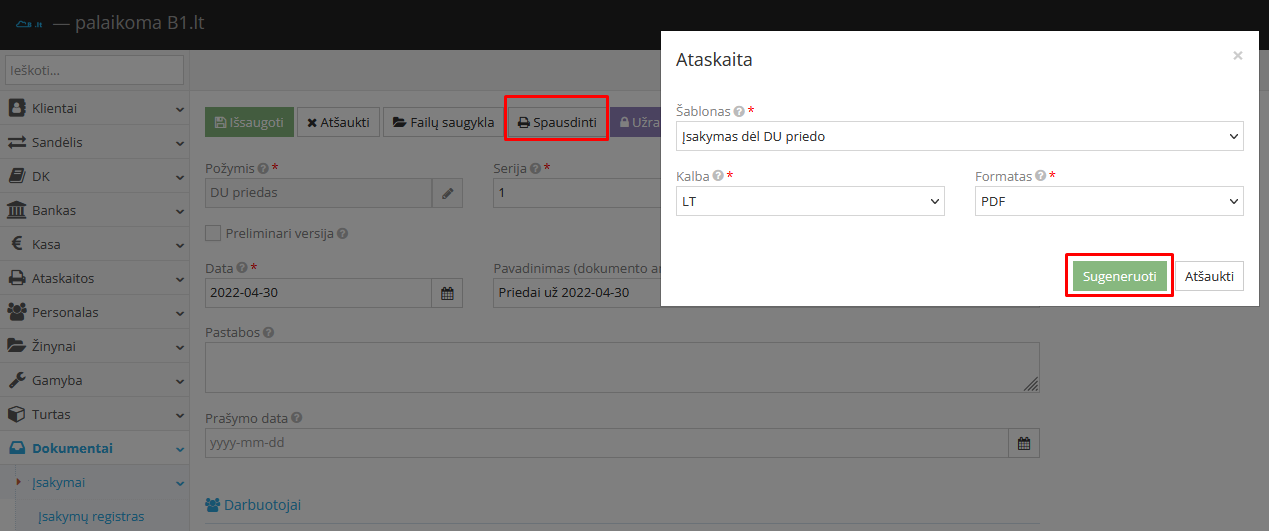Click Atšaukti button in Ataskaita dialog
The height and width of the screenshot is (531, 1269).
coord(1209,276)
